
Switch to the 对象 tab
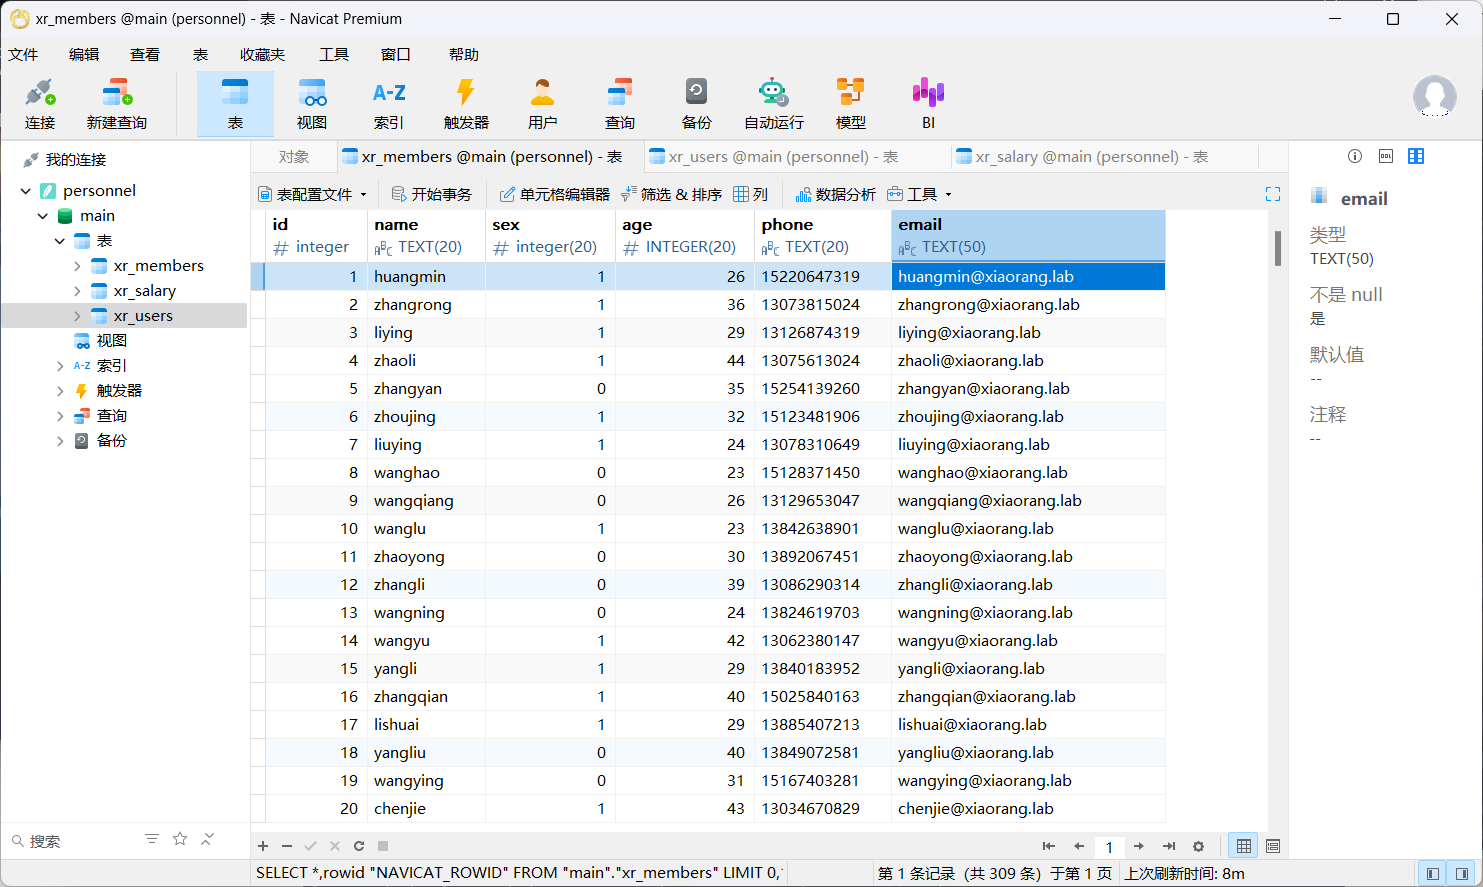point(294,157)
